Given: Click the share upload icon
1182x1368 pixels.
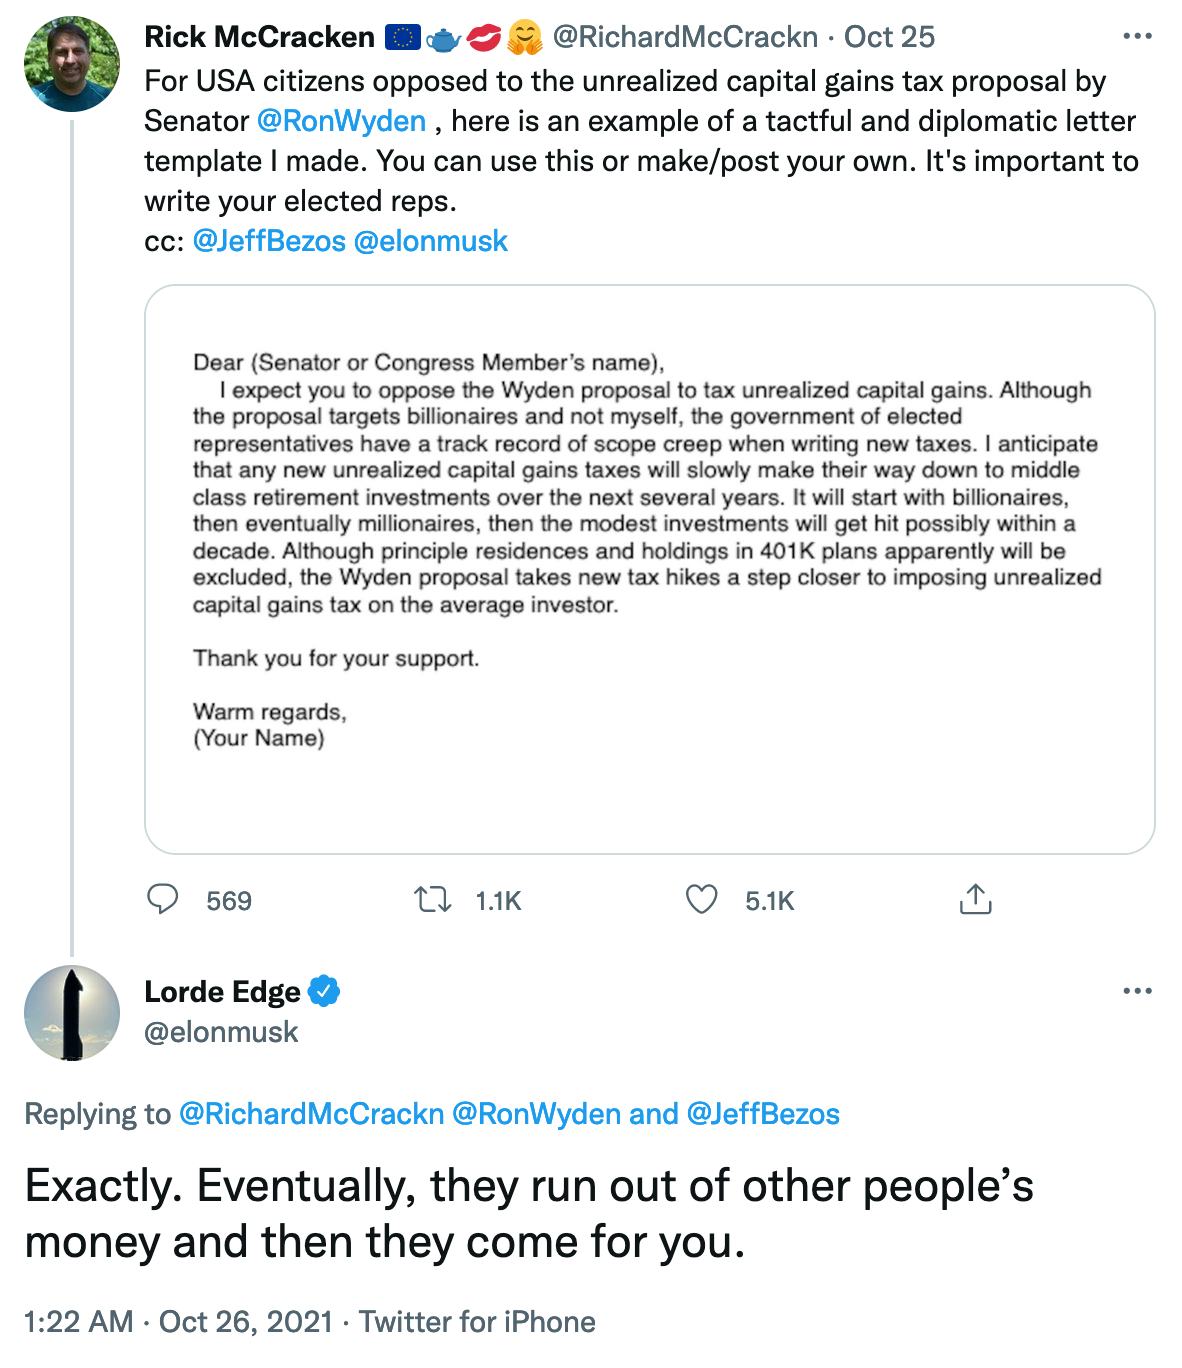Looking at the screenshot, I should (975, 900).
